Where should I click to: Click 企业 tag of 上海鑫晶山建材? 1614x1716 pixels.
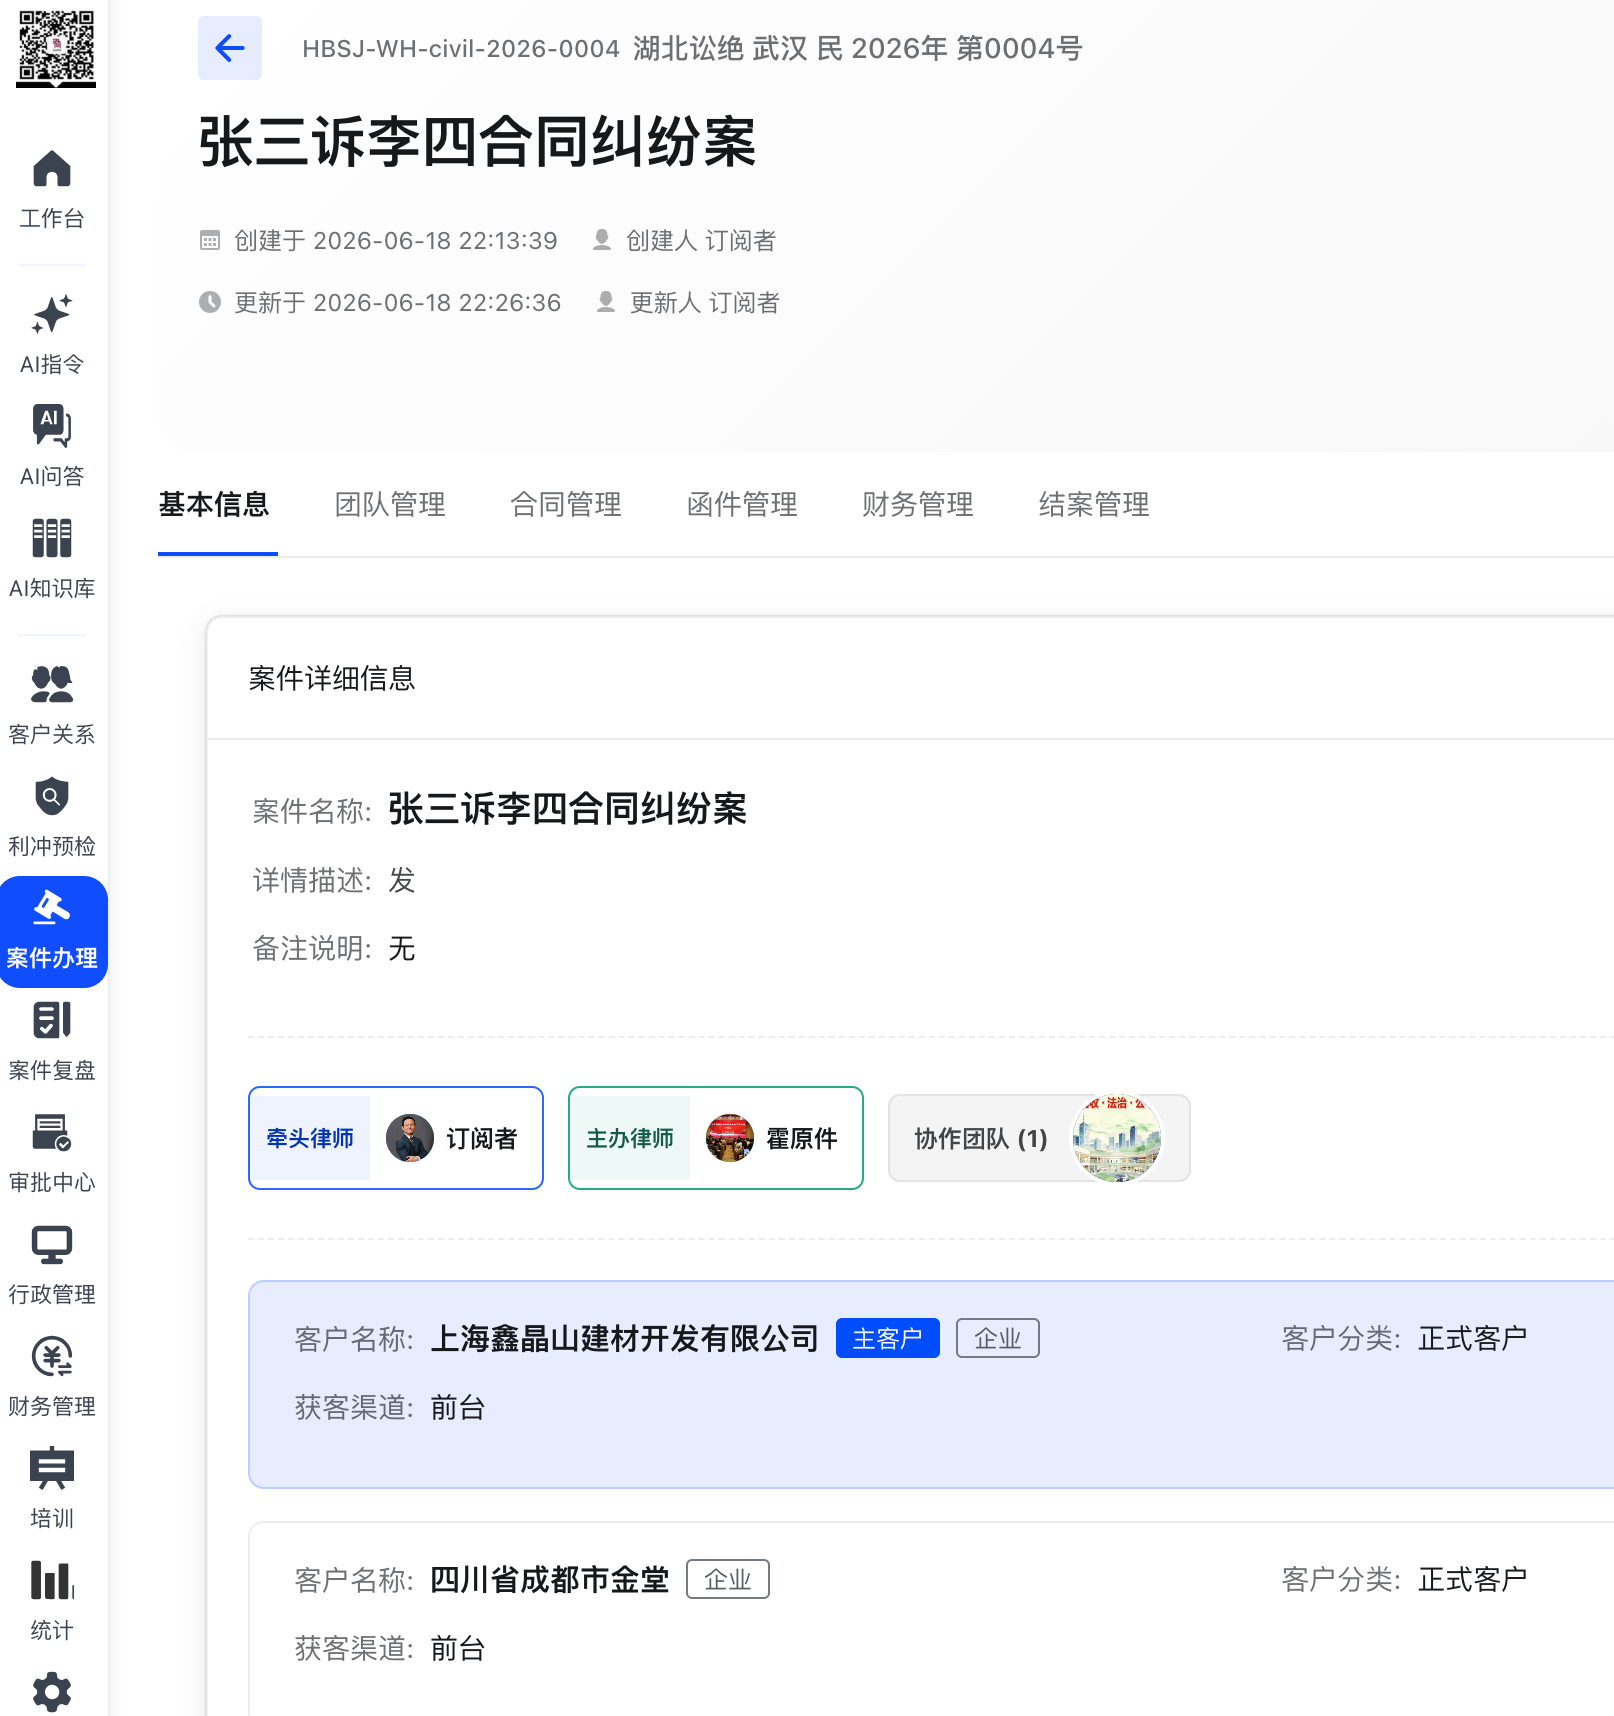[x=998, y=1338]
